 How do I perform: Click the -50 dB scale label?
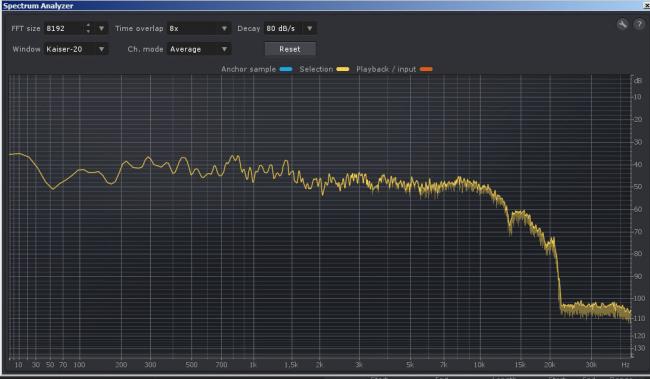tap(637, 187)
